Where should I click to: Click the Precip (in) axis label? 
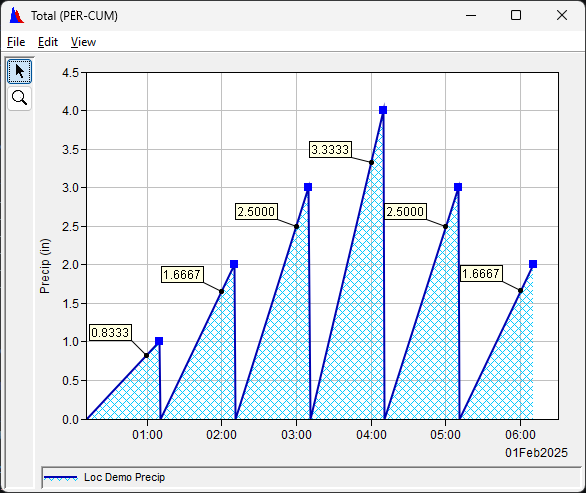[x=45, y=266]
